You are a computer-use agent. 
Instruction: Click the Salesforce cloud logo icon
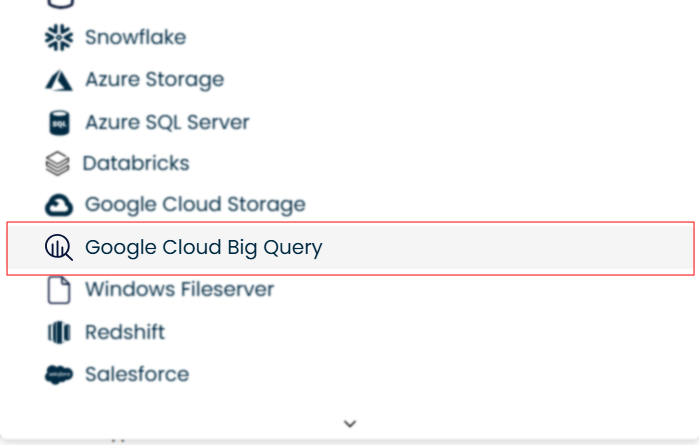pyautogui.click(x=60, y=375)
